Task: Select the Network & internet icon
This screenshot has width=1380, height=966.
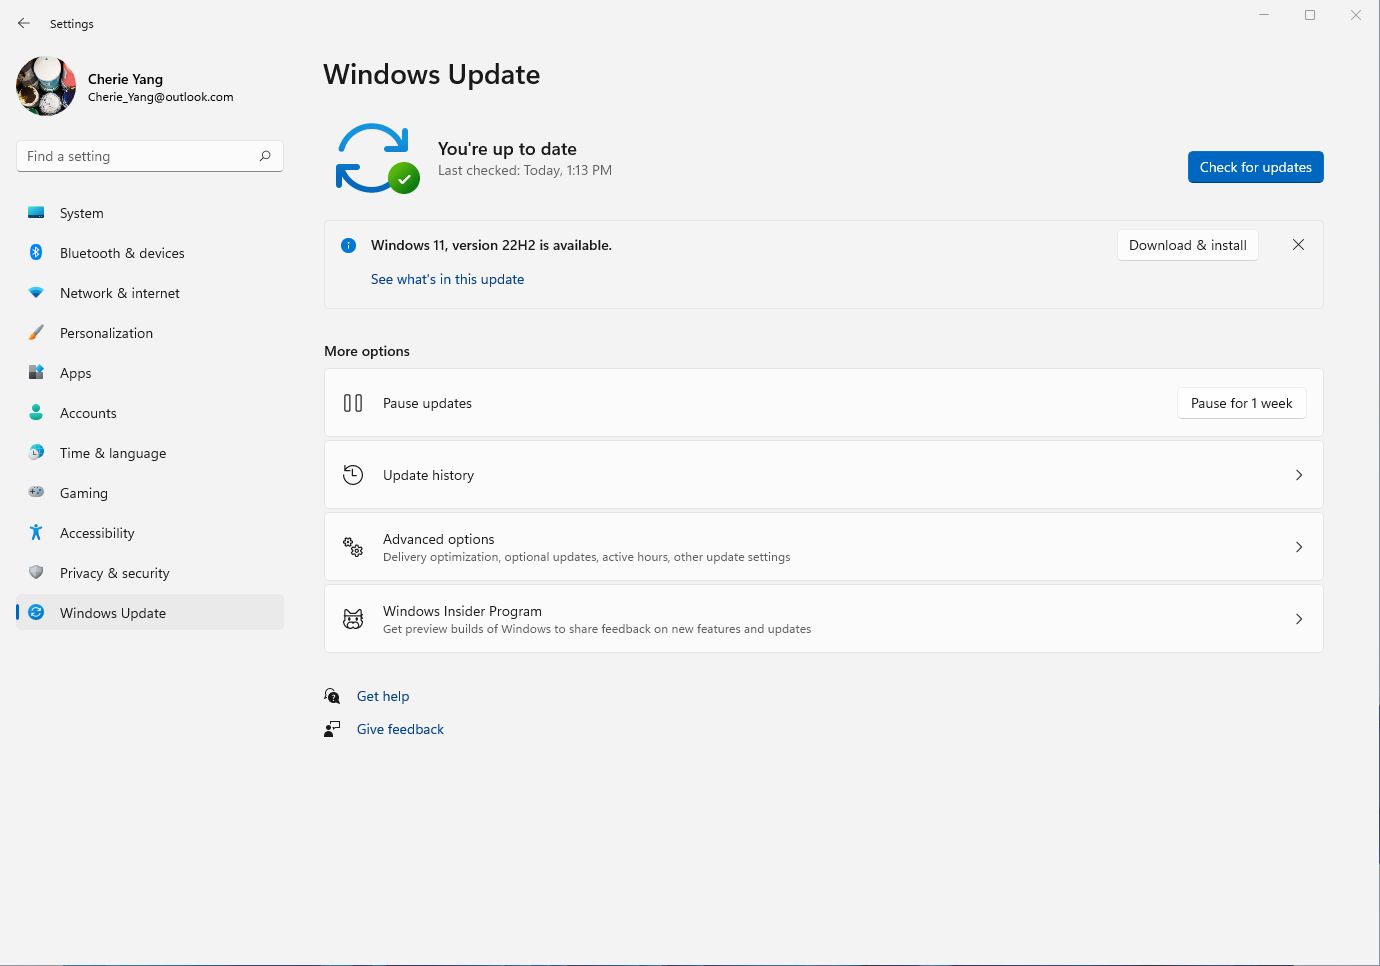Action: point(36,293)
